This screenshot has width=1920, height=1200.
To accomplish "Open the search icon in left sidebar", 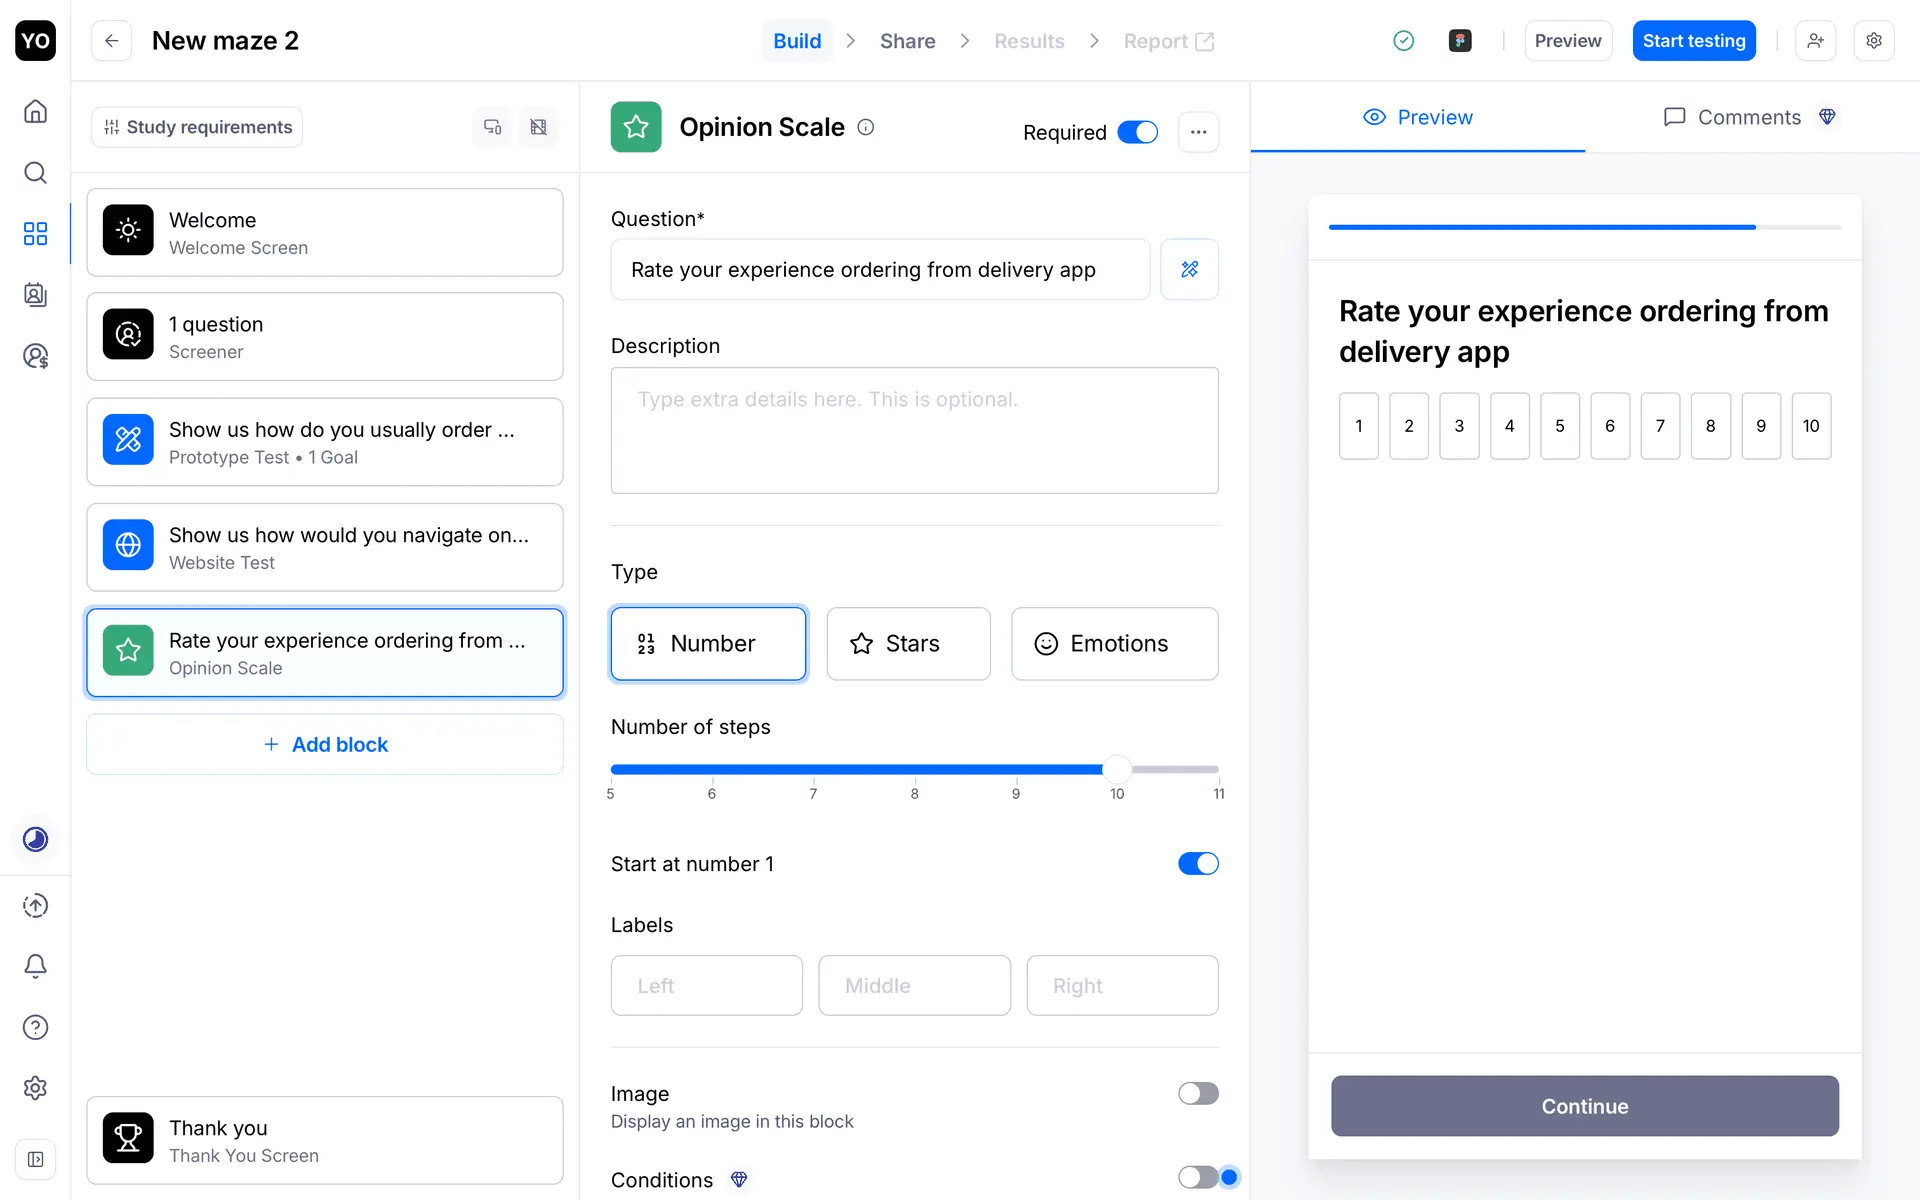I will click(35, 173).
